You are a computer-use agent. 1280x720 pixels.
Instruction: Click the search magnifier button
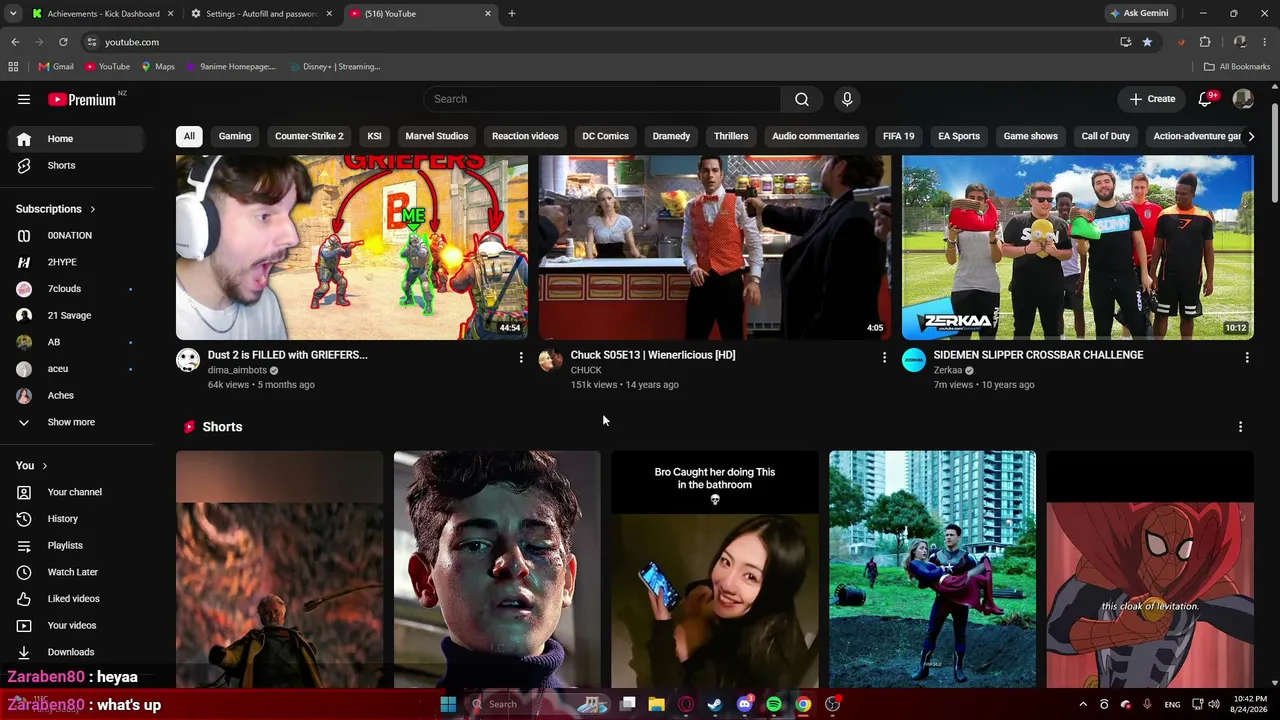pyautogui.click(x=802, y=99)
